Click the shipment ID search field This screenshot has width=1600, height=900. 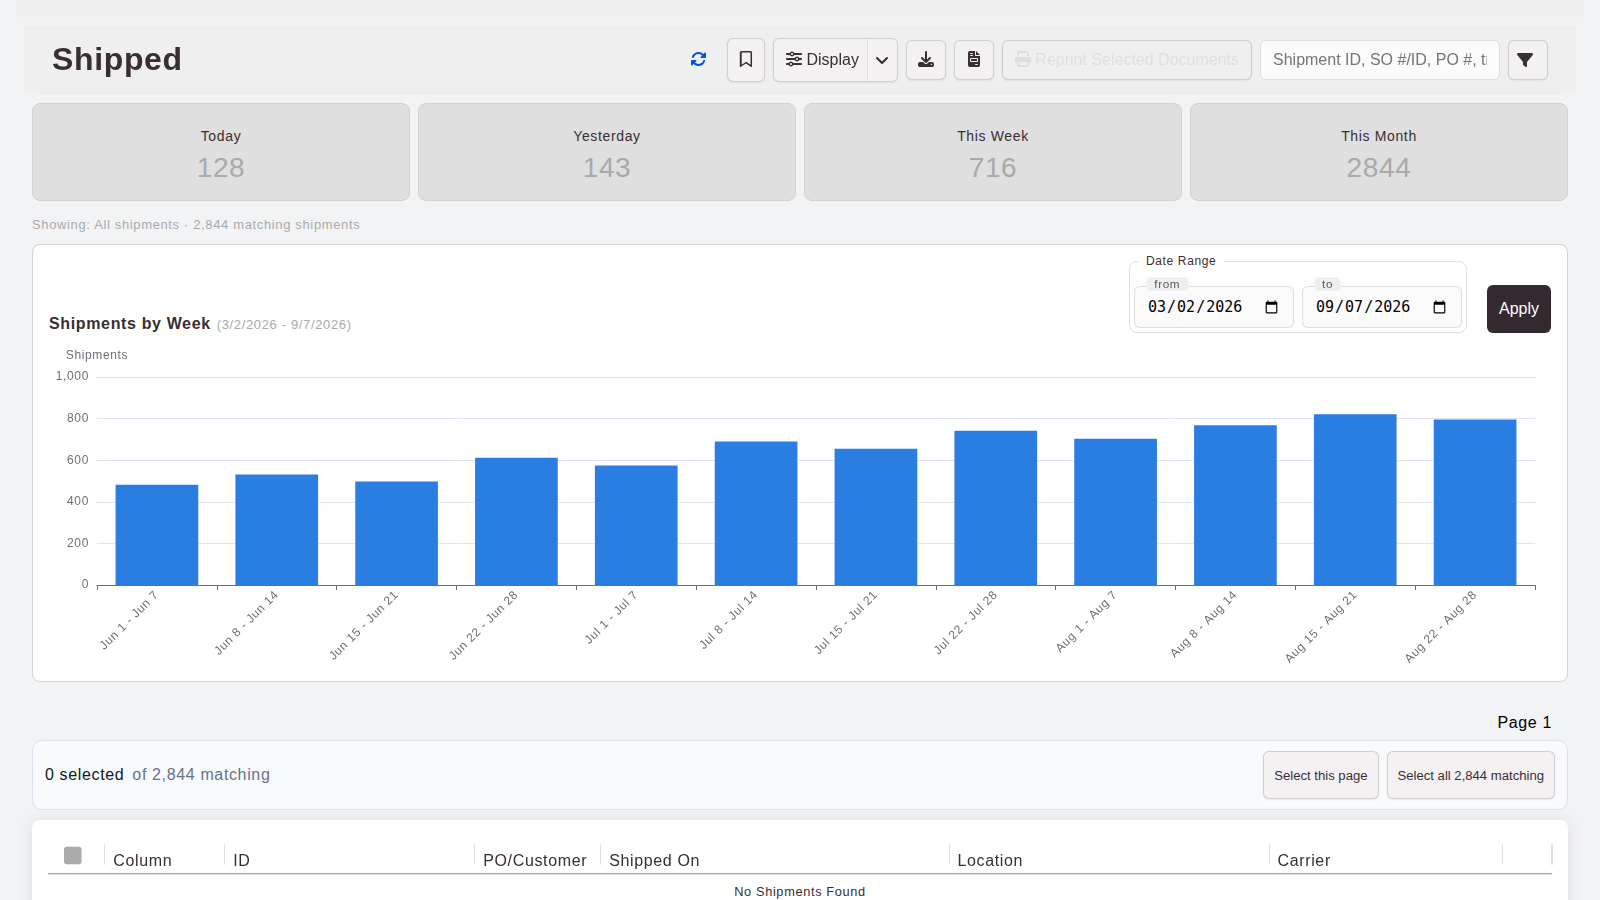click(1379, 60)
